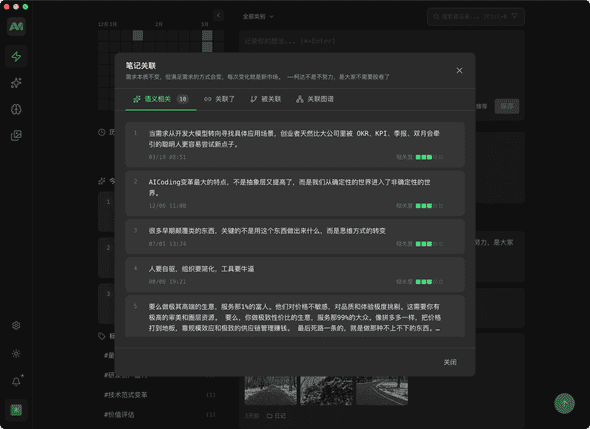Open the hexagon settings icon
The image size is (590, 429).
point(16,326)
